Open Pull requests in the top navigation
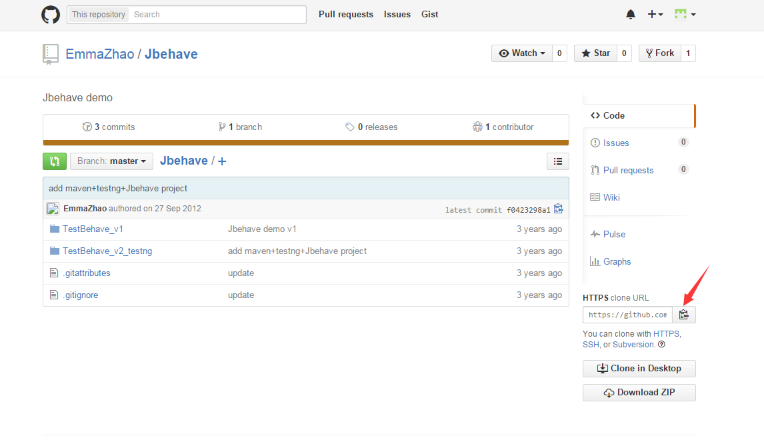The height and width of the screenshot is (445, 764). coord(345,14)
